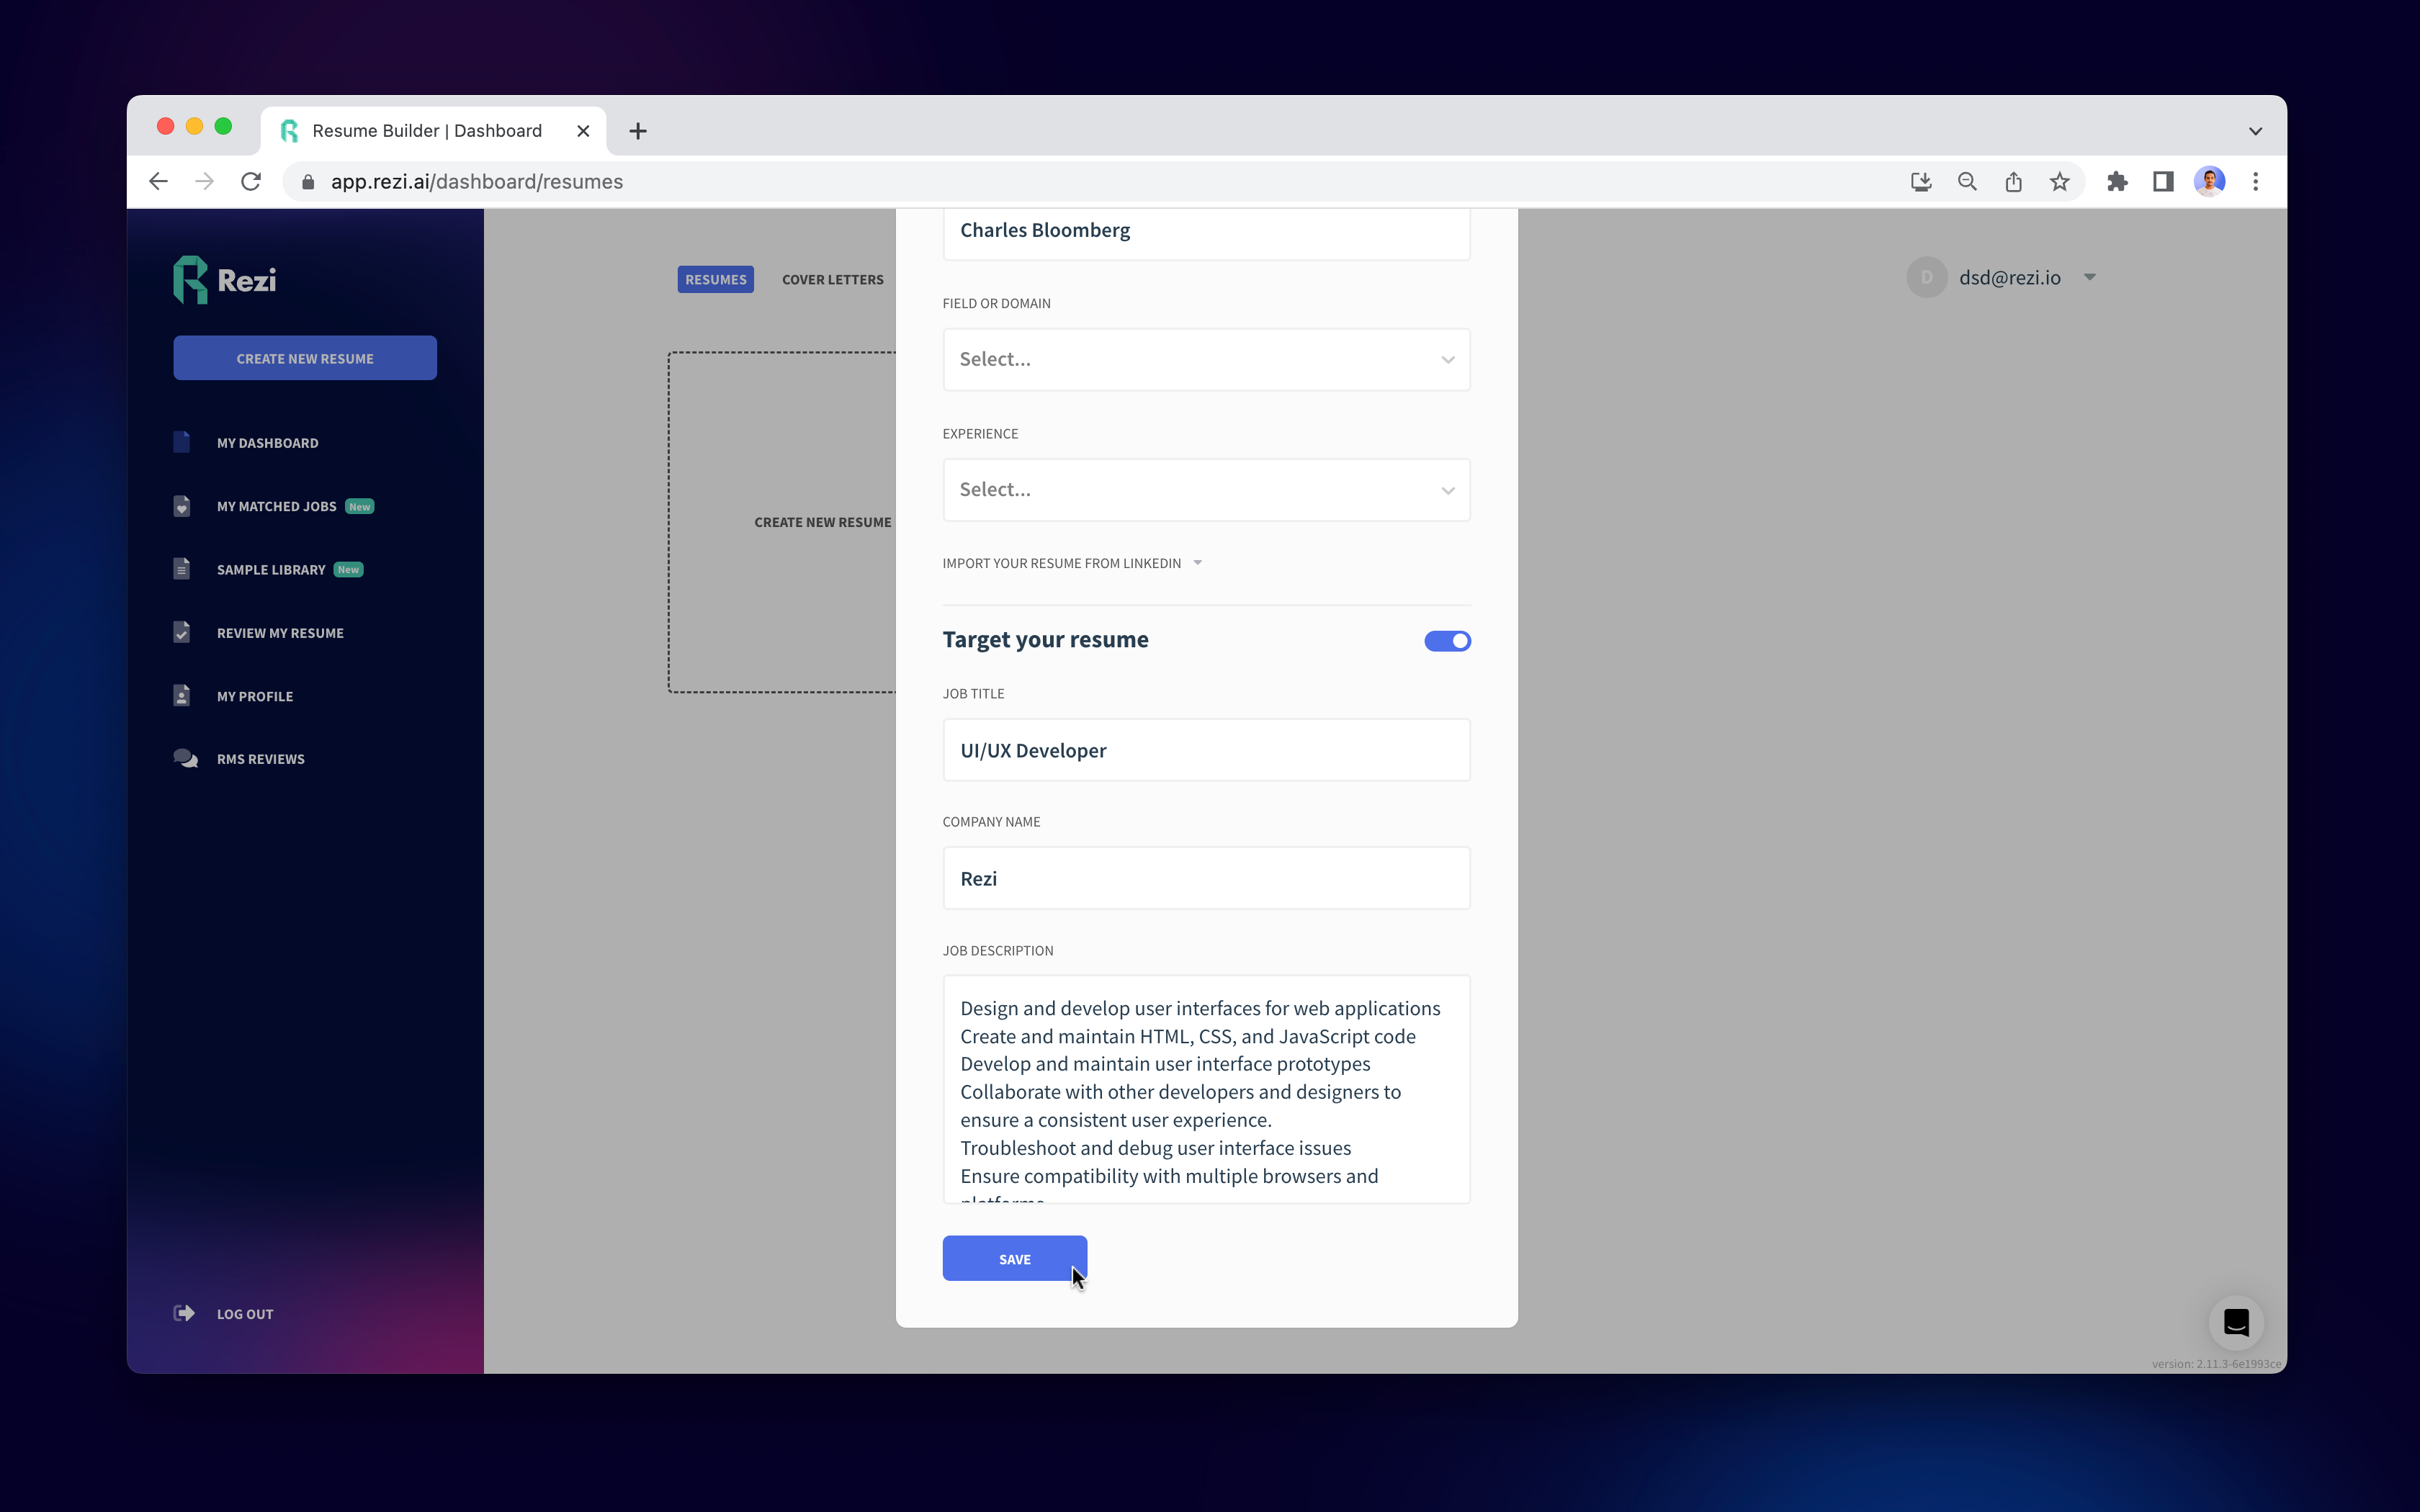Open the Field or Domain dropdown
Image resolution: width=2420 pixels, height=1512 pixels.
click(1206, 359)
